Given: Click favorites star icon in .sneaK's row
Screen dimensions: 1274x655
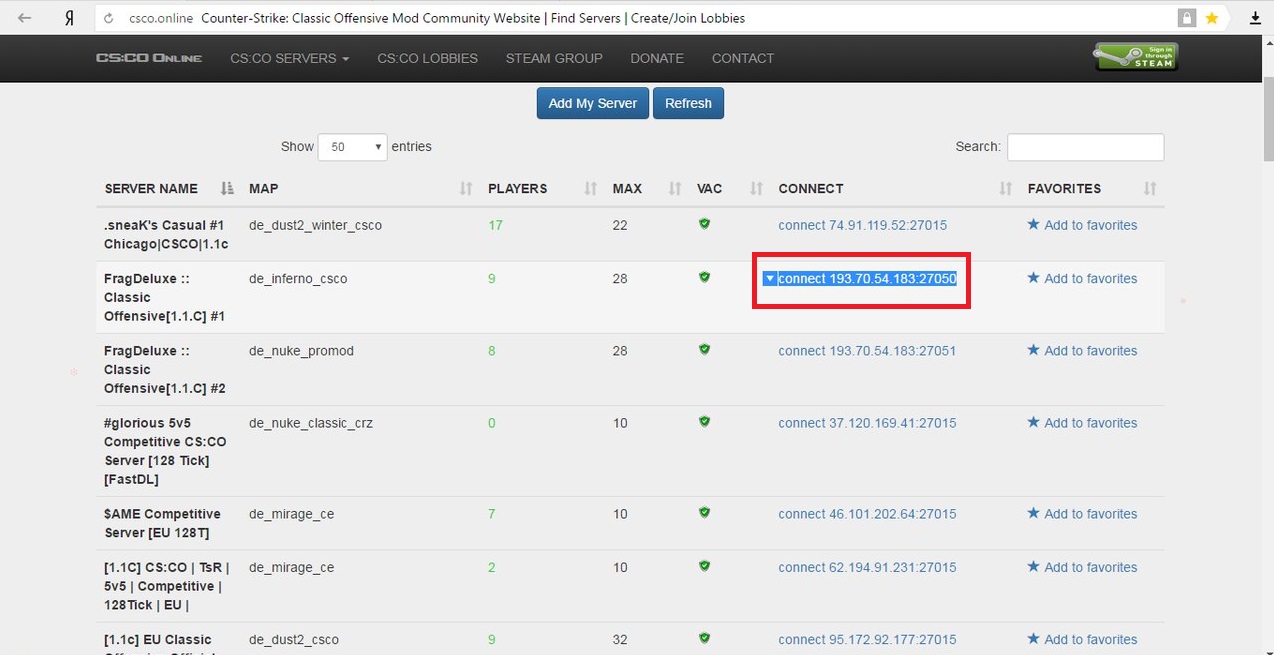Looking at the screenshot, I should click(x=1033, y=224).
